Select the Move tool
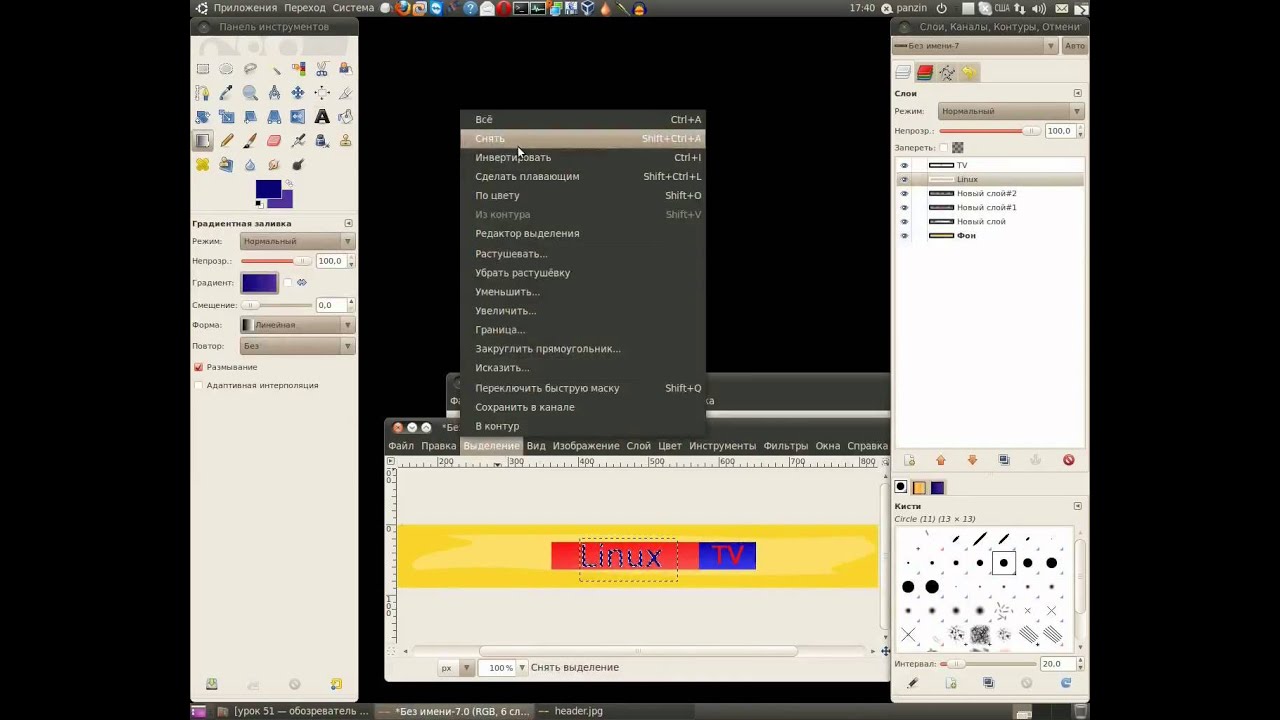The width and height of the screenshot is (1280, 720). 298,93
